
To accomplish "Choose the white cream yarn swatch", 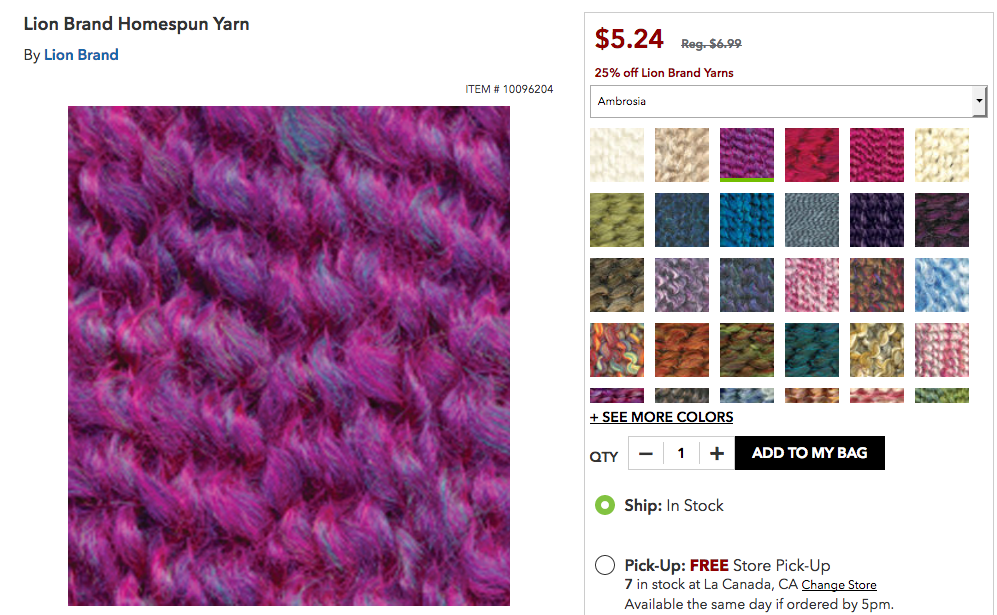I will point(616,154).
